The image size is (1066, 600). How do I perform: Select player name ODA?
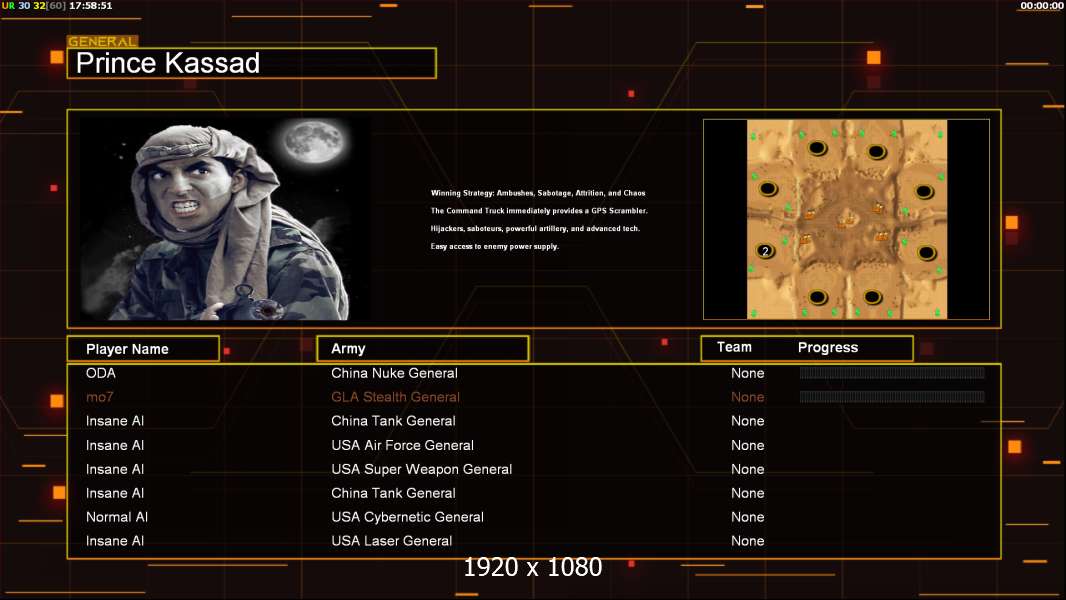click(x=101, y=373)
